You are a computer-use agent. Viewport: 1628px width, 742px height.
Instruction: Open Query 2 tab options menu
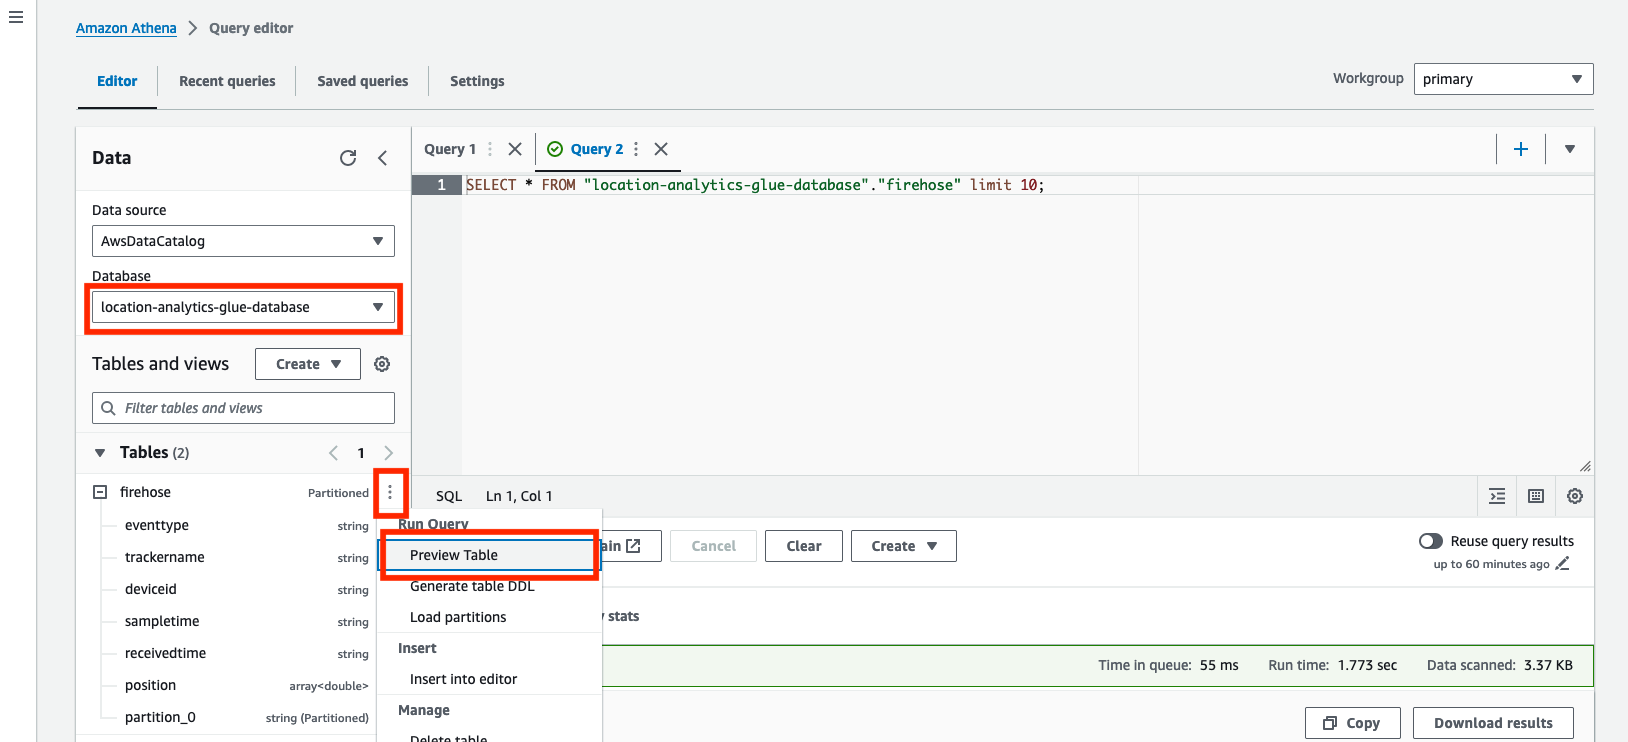[x=636, y=149]
